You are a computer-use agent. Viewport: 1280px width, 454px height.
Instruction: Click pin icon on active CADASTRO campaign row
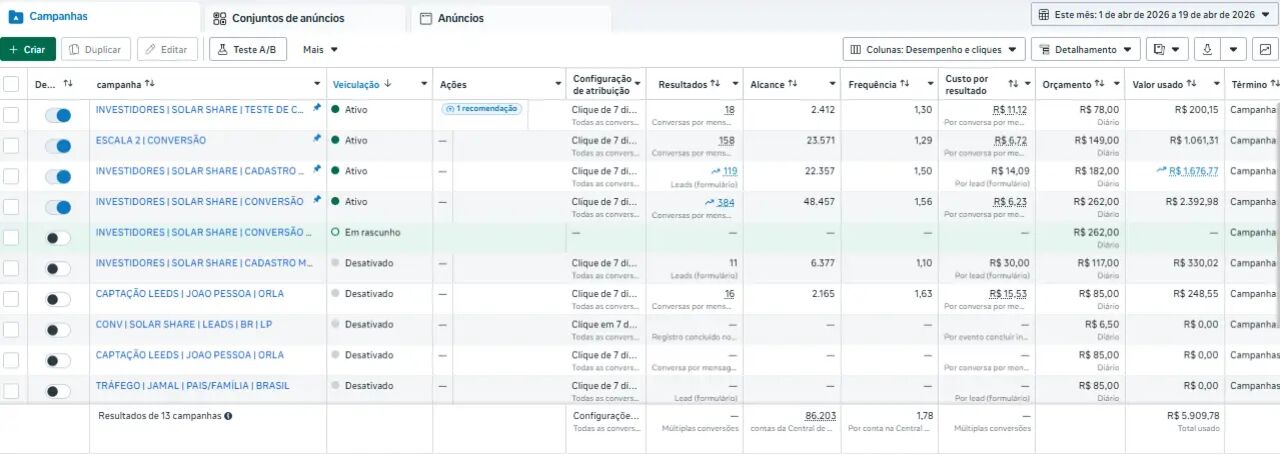(x=317, y=171)
